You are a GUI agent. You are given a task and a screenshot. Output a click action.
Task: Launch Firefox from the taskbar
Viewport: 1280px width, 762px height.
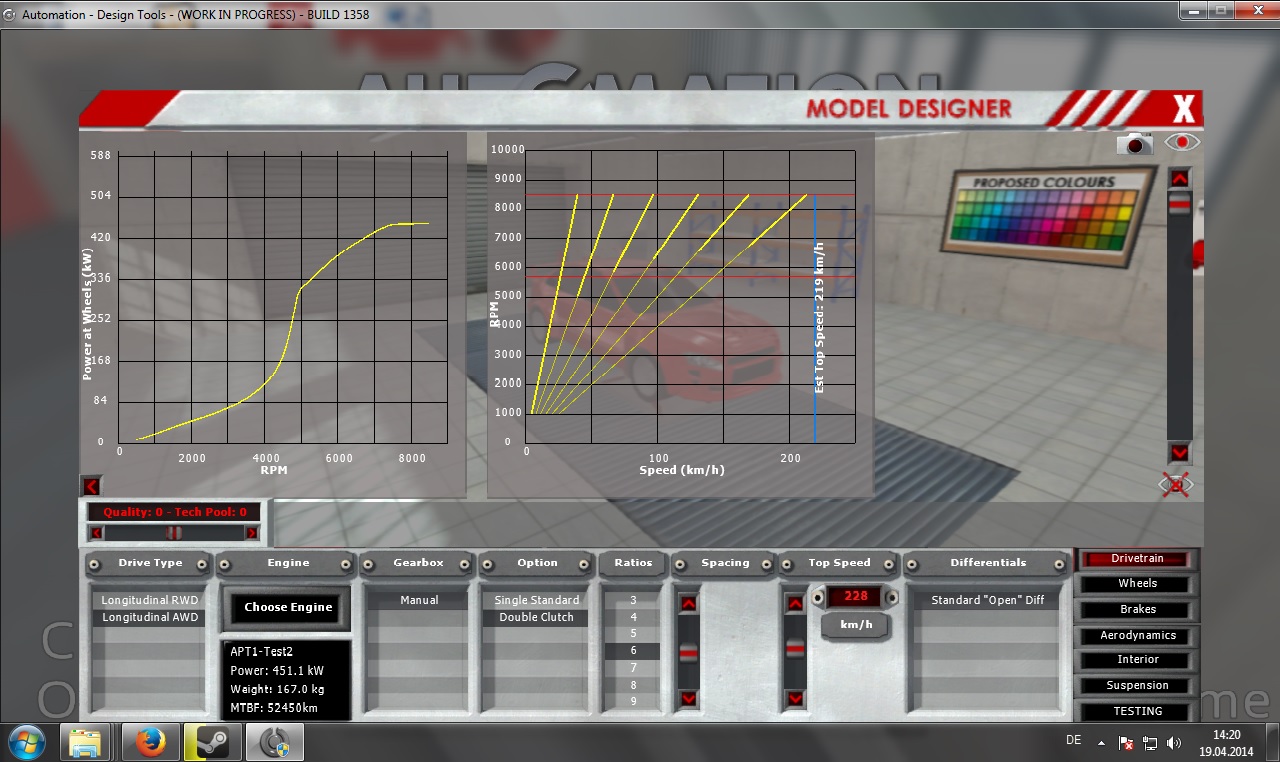tap(150, 743)
